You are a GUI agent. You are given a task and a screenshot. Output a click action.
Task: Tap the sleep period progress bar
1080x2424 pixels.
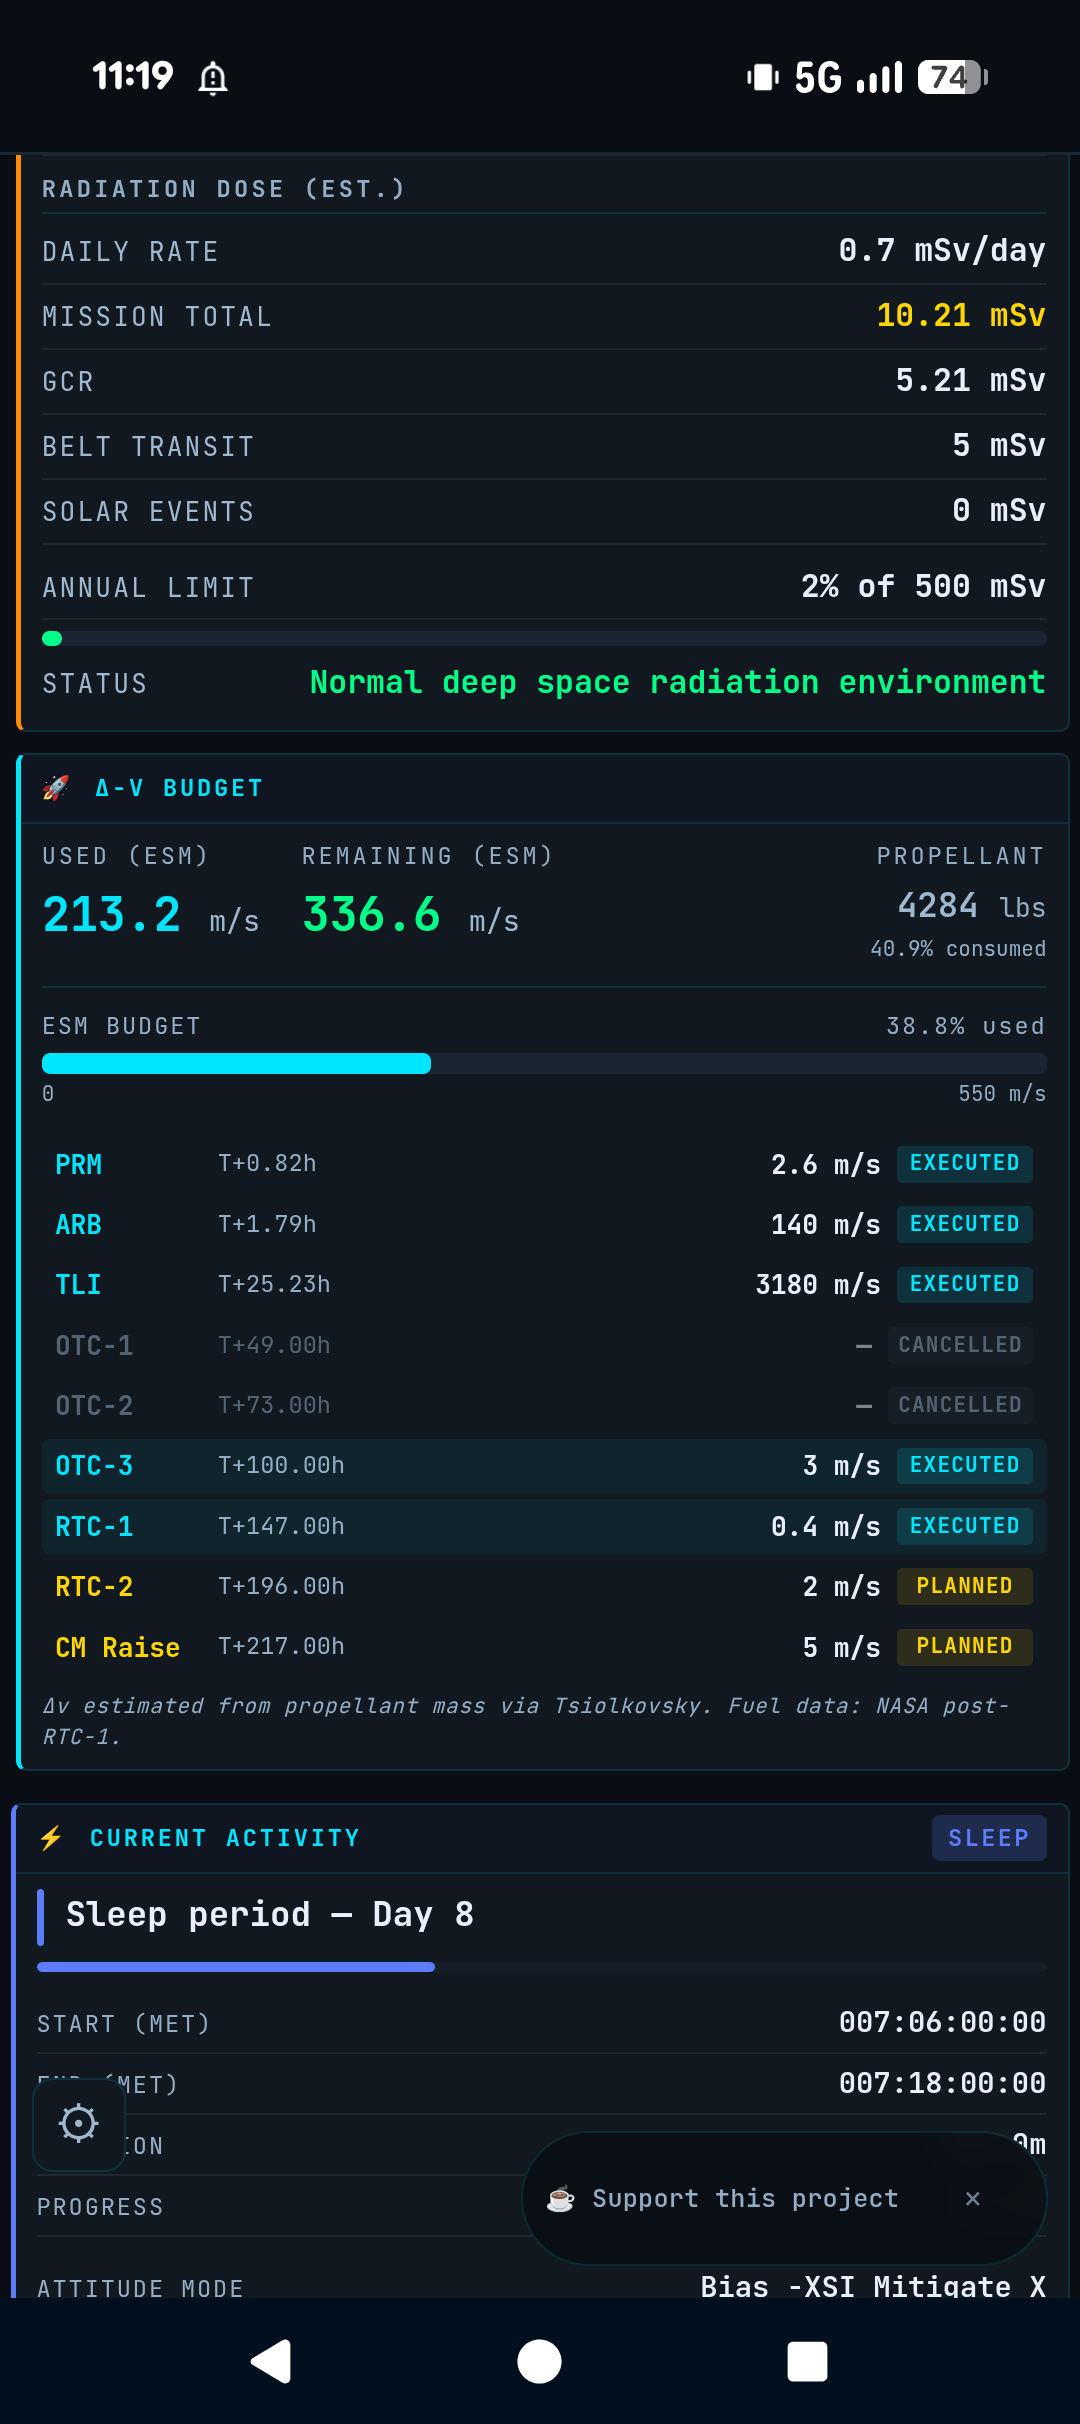[x=541, y=1967]
